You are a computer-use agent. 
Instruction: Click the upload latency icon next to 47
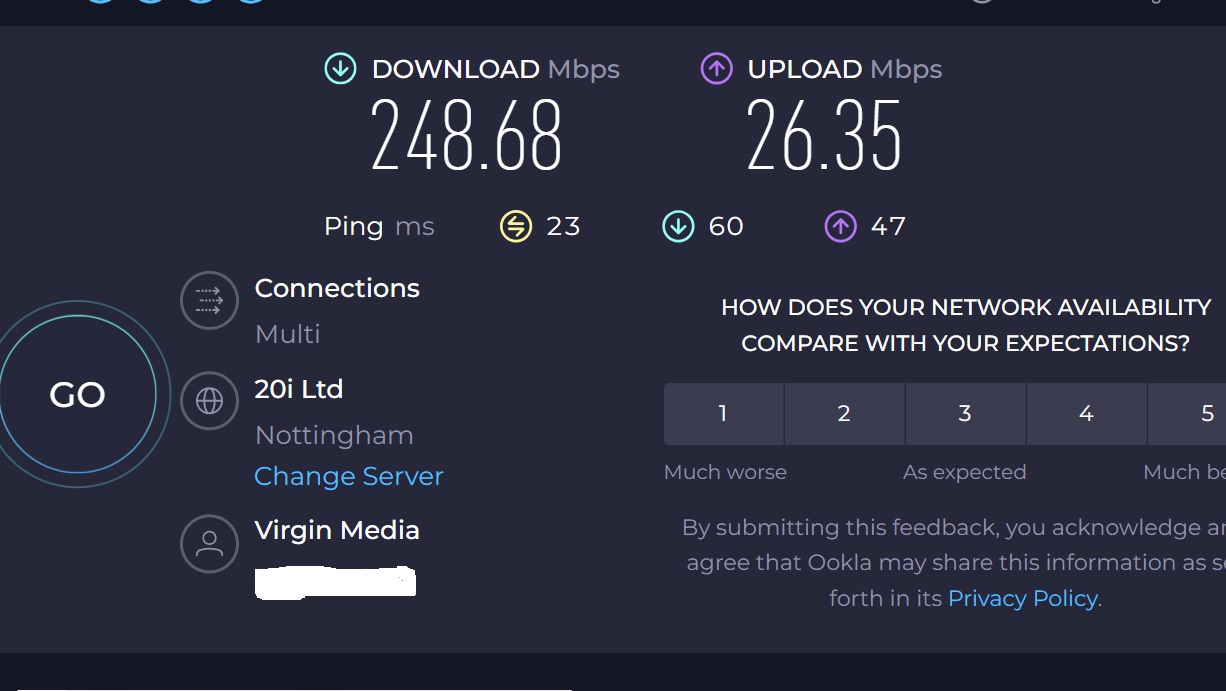[x=840, y=227]
